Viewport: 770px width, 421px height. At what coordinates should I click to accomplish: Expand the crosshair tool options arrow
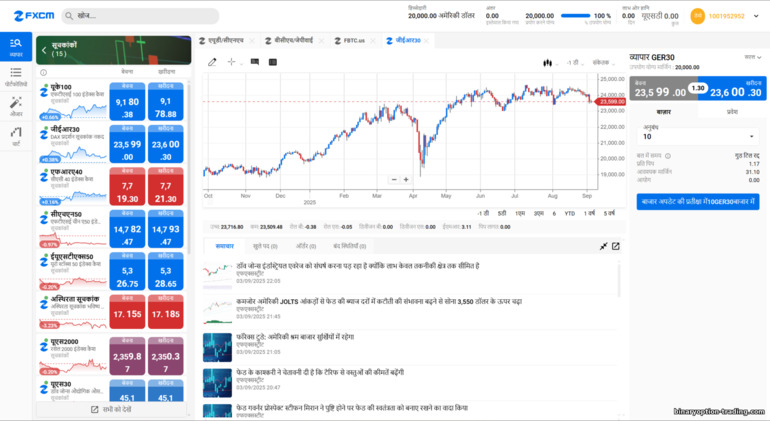[x=241, y=63]
